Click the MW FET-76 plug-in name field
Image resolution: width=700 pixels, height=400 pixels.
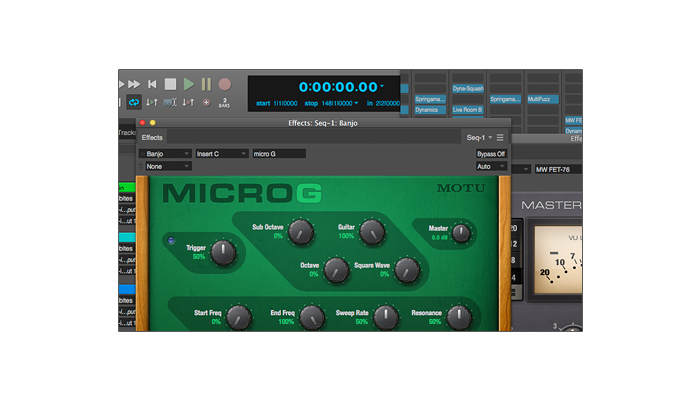[558, 170]
